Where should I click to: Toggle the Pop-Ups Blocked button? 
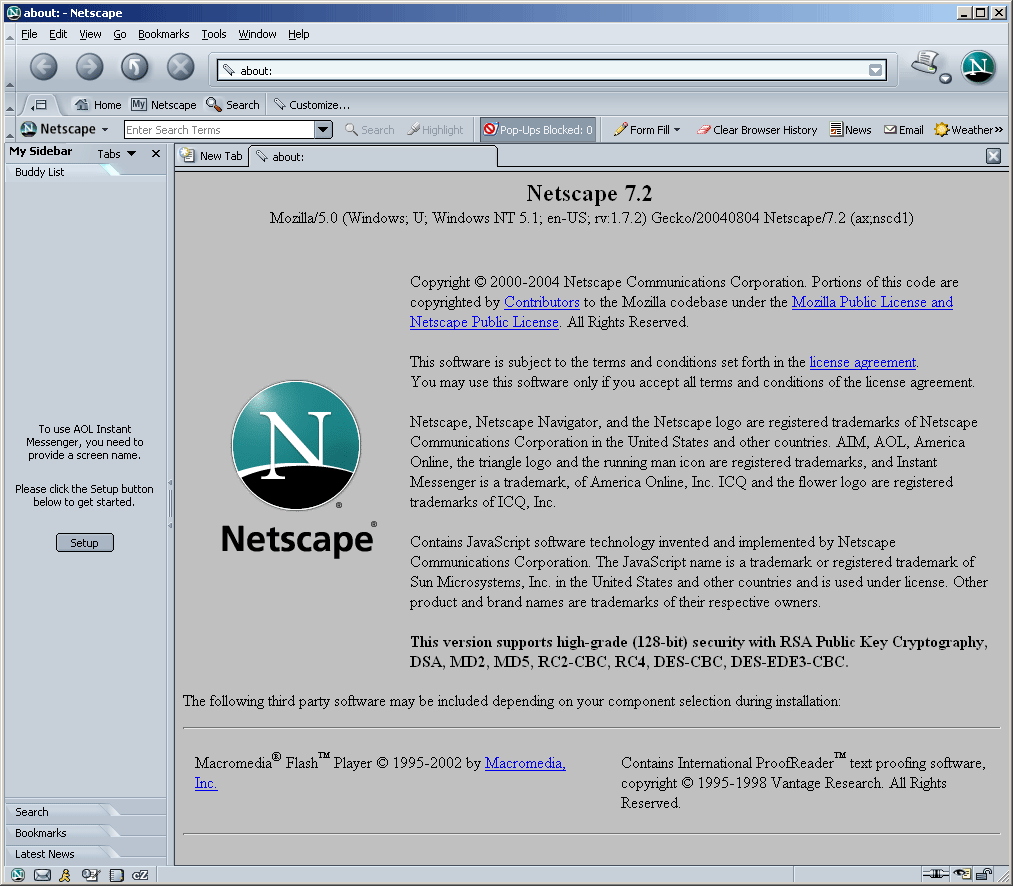coord(538,130)
